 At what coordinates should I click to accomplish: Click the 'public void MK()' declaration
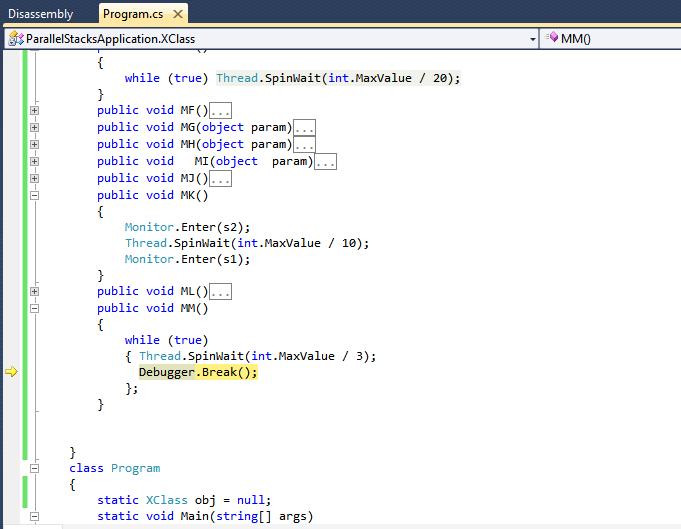[x=152, y=195]
